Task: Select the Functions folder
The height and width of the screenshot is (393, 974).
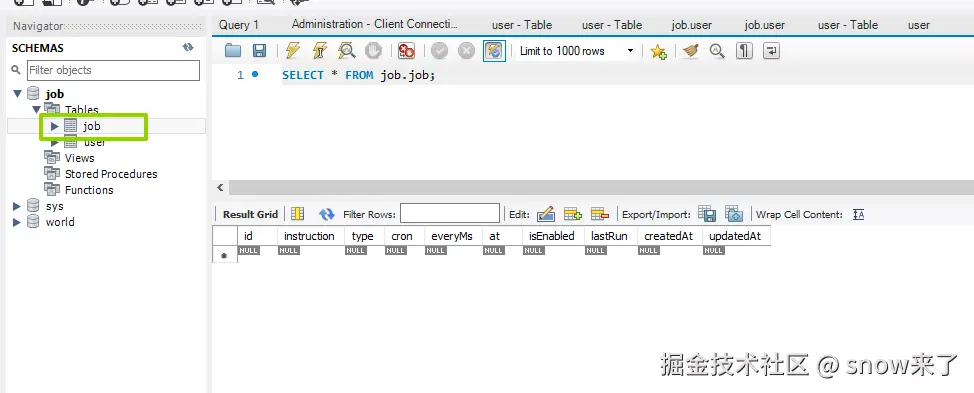Action: click(89, 190)
